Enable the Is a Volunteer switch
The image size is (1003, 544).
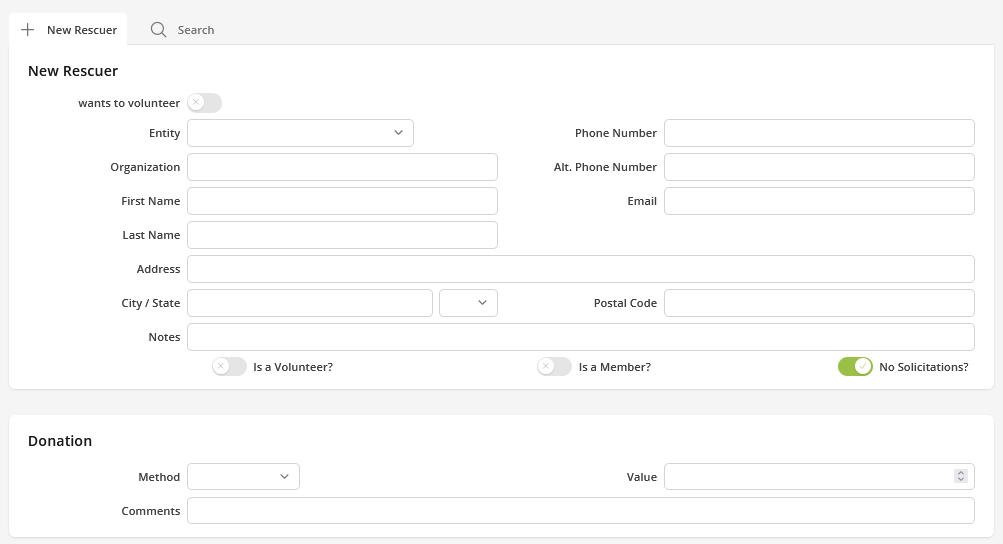(229, 367)
